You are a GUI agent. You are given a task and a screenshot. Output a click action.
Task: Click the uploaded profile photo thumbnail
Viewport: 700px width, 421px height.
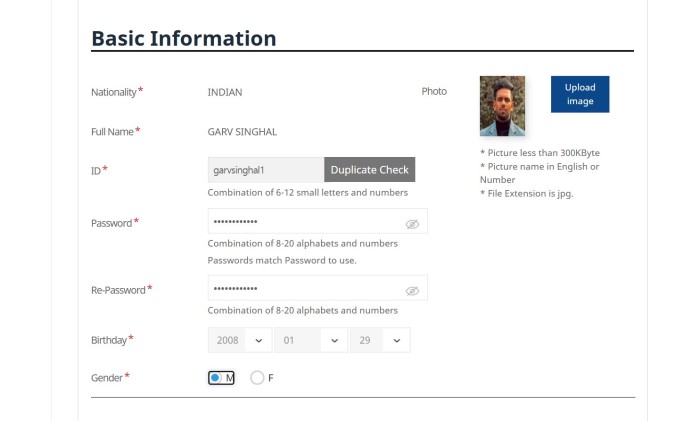(502, 106)
